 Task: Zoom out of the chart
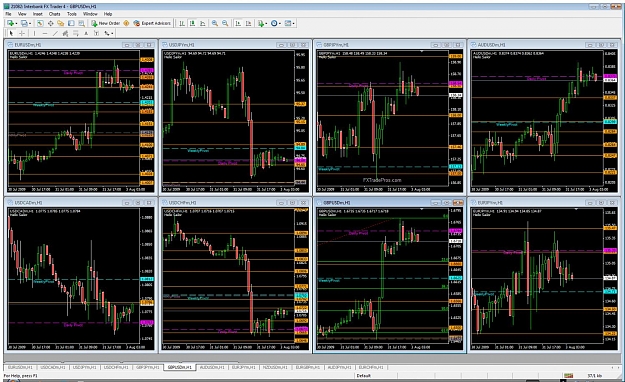225,24
